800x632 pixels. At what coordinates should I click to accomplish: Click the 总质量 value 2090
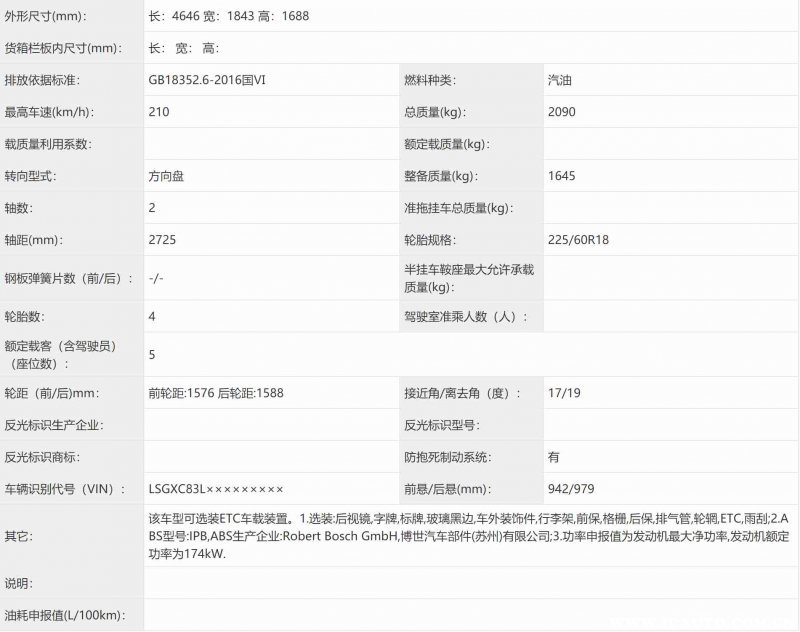(562, 112)
